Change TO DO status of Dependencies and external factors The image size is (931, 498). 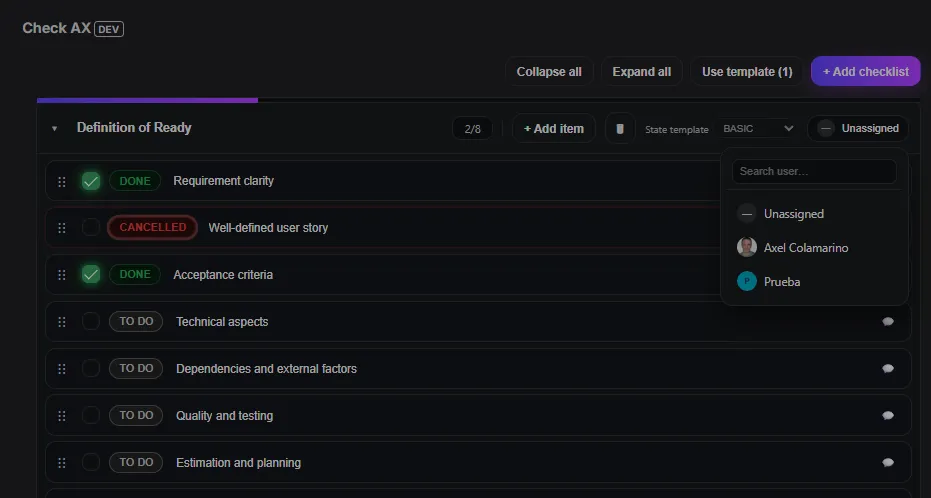tap(136, 368)
